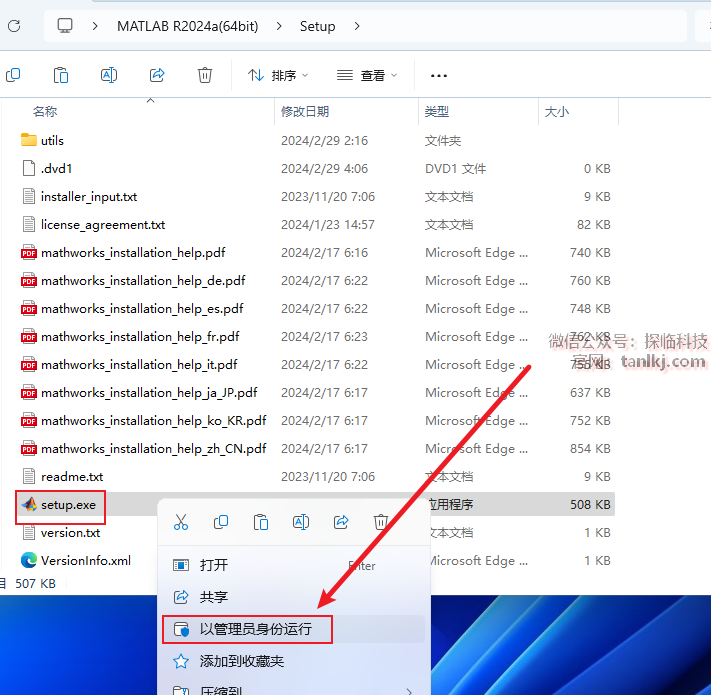Choose 以管理员身份运行 in the context menu
The height and width of the screenshot is (695, 711).
293,629
